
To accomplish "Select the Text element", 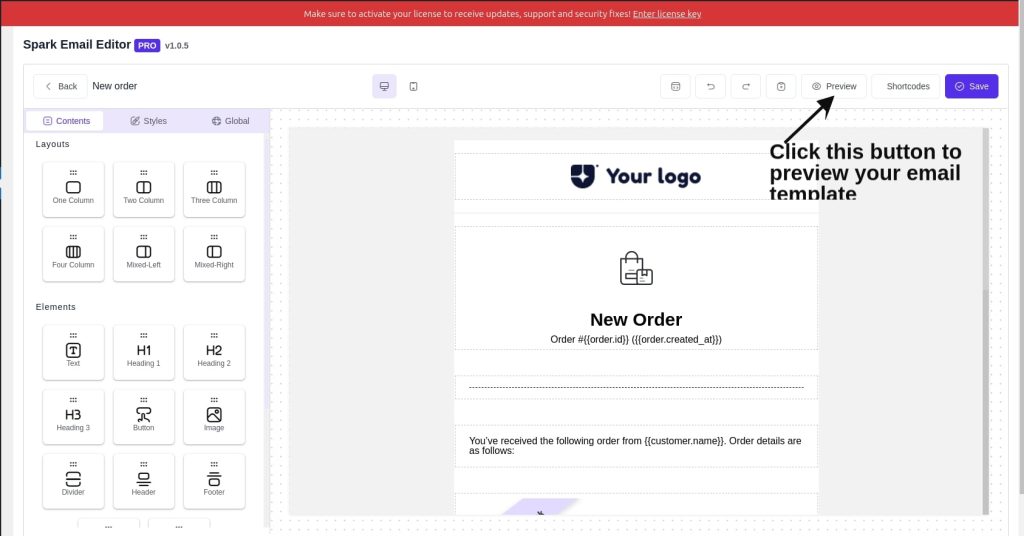I will click(73, 353).
